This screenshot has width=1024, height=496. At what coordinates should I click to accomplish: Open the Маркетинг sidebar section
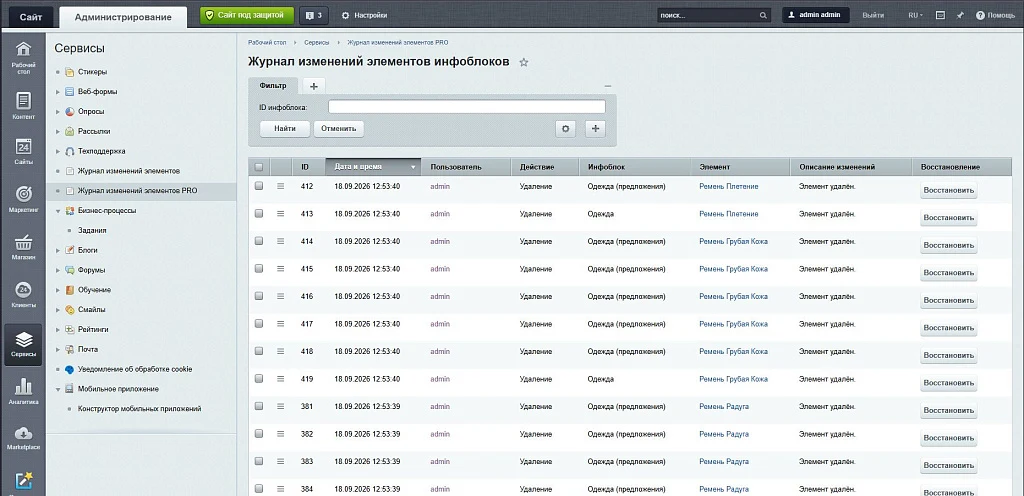[x=23, y=199]
